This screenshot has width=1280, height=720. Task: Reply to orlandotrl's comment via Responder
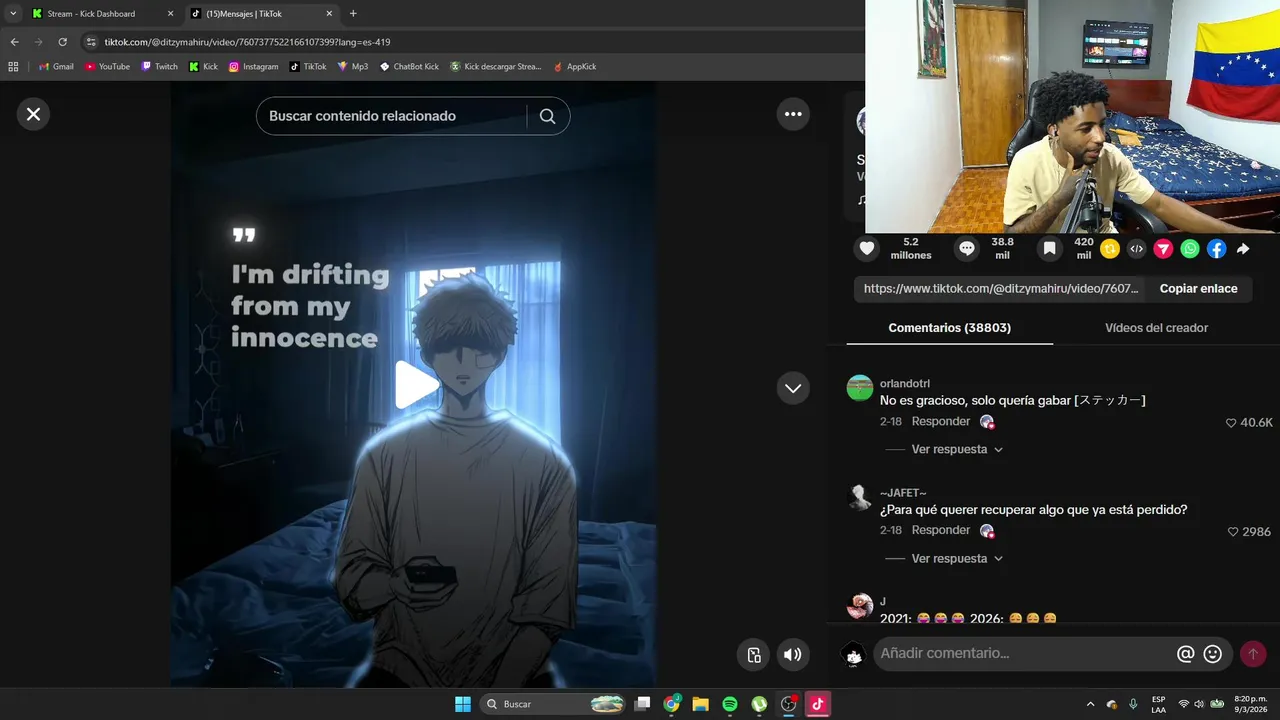(941, 422)
